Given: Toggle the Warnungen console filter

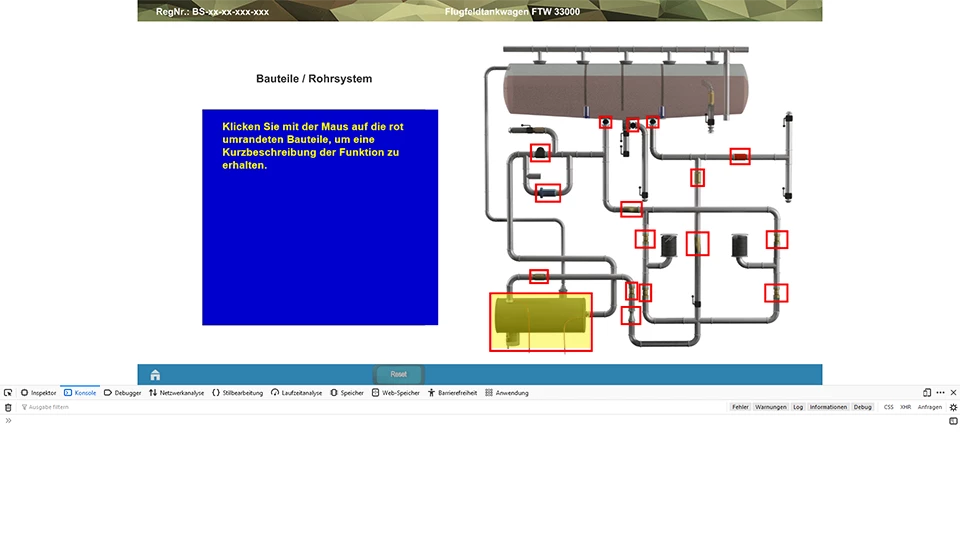Looking at the screenshot, I should 770,407.
